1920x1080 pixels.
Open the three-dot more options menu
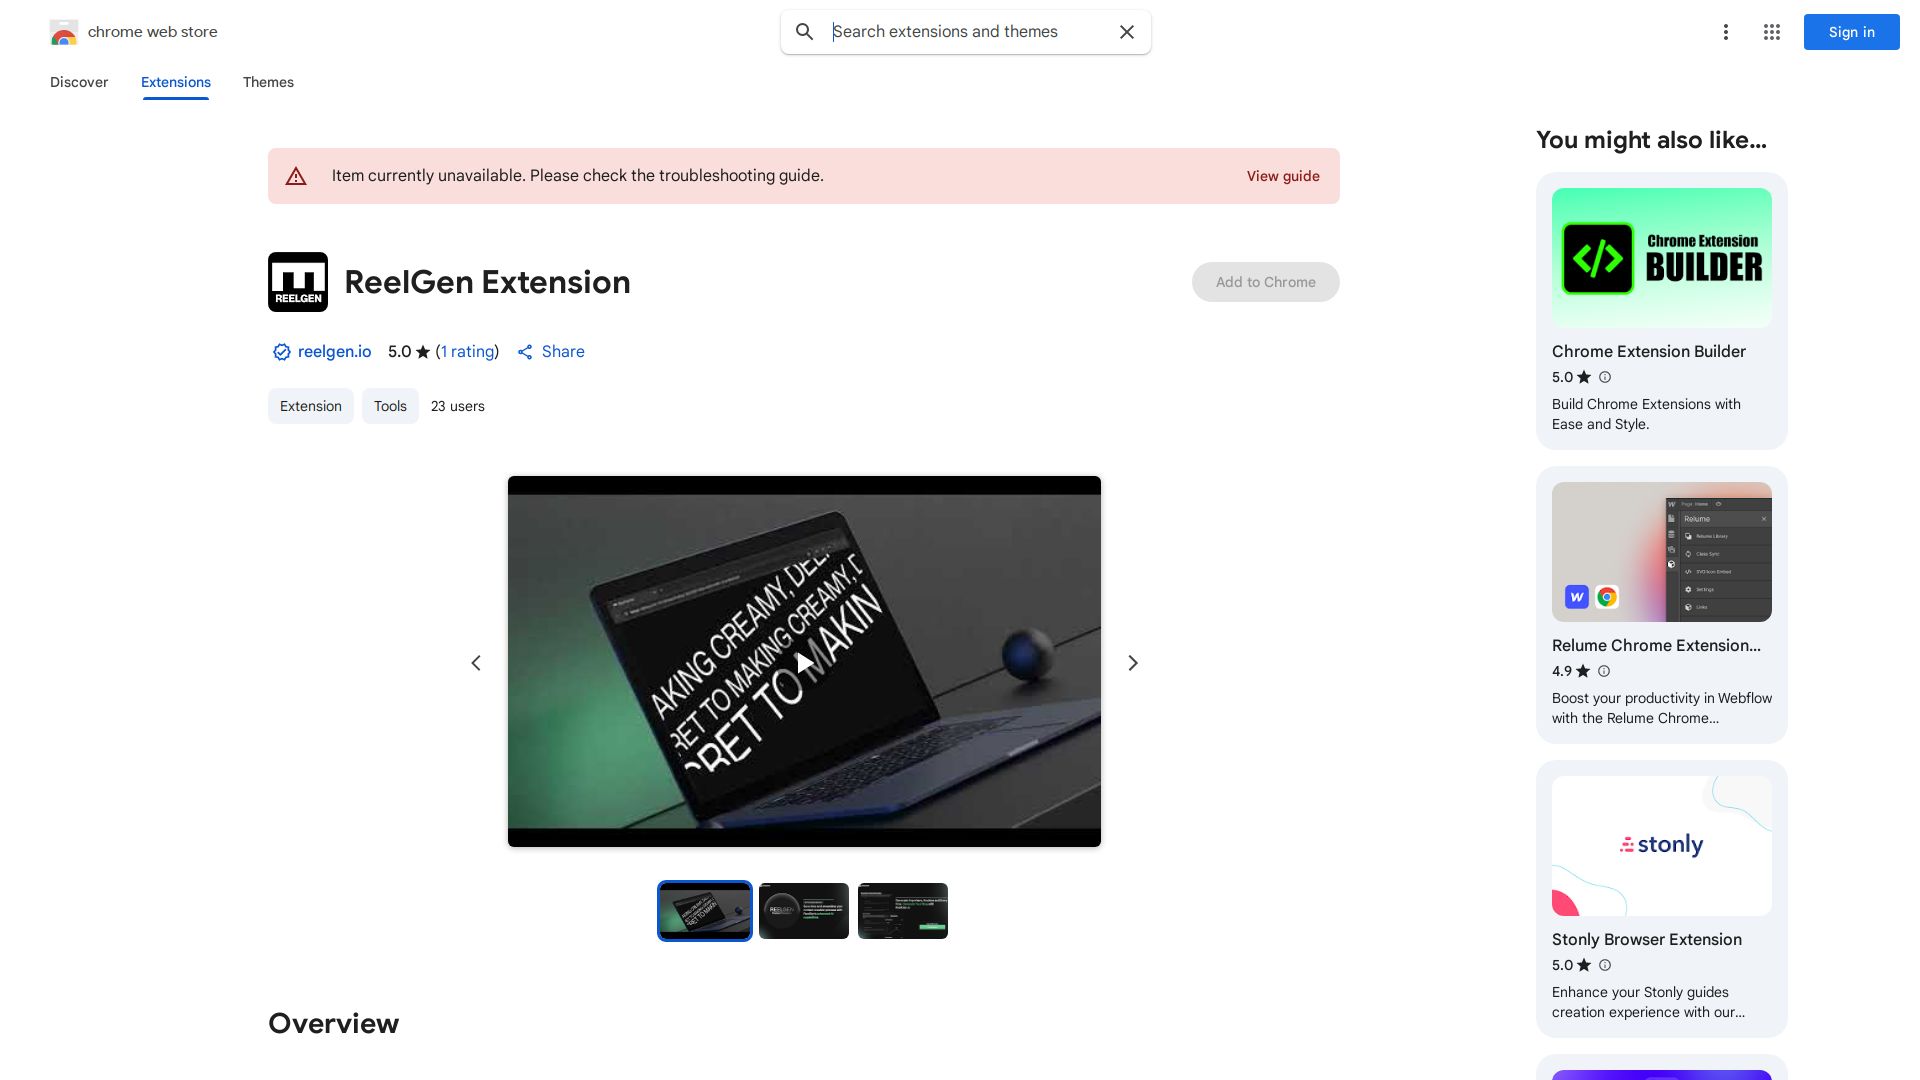click(x=1725, y=32)
